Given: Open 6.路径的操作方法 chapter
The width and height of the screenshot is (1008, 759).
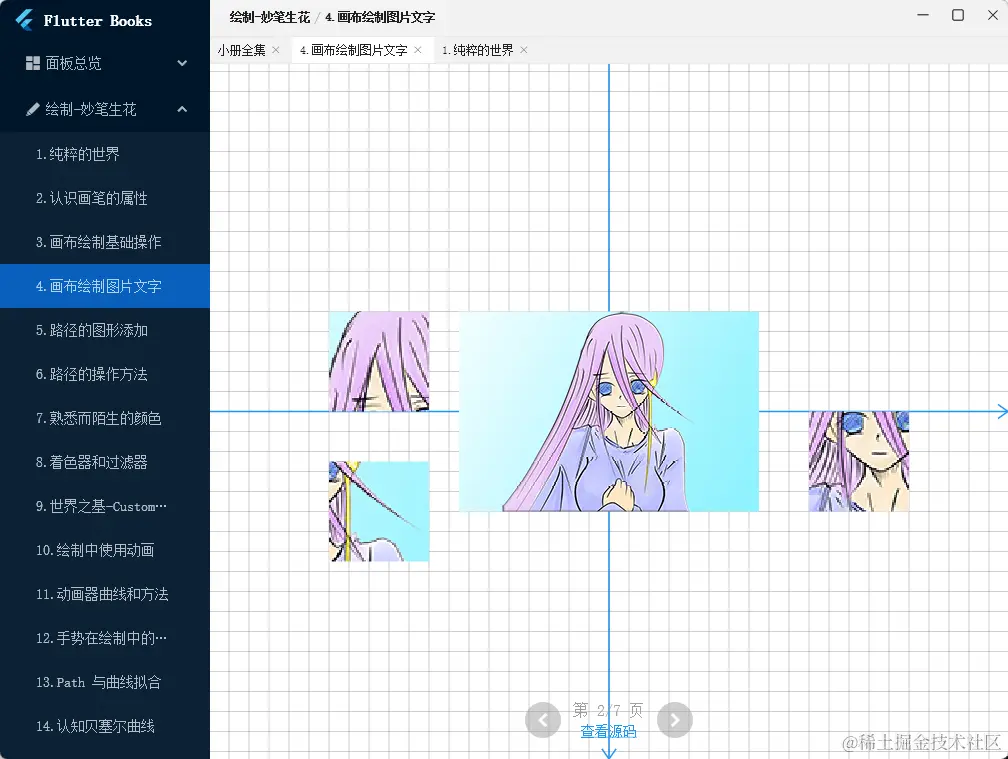Looking at the screenshot, I should tap(105, 374).
